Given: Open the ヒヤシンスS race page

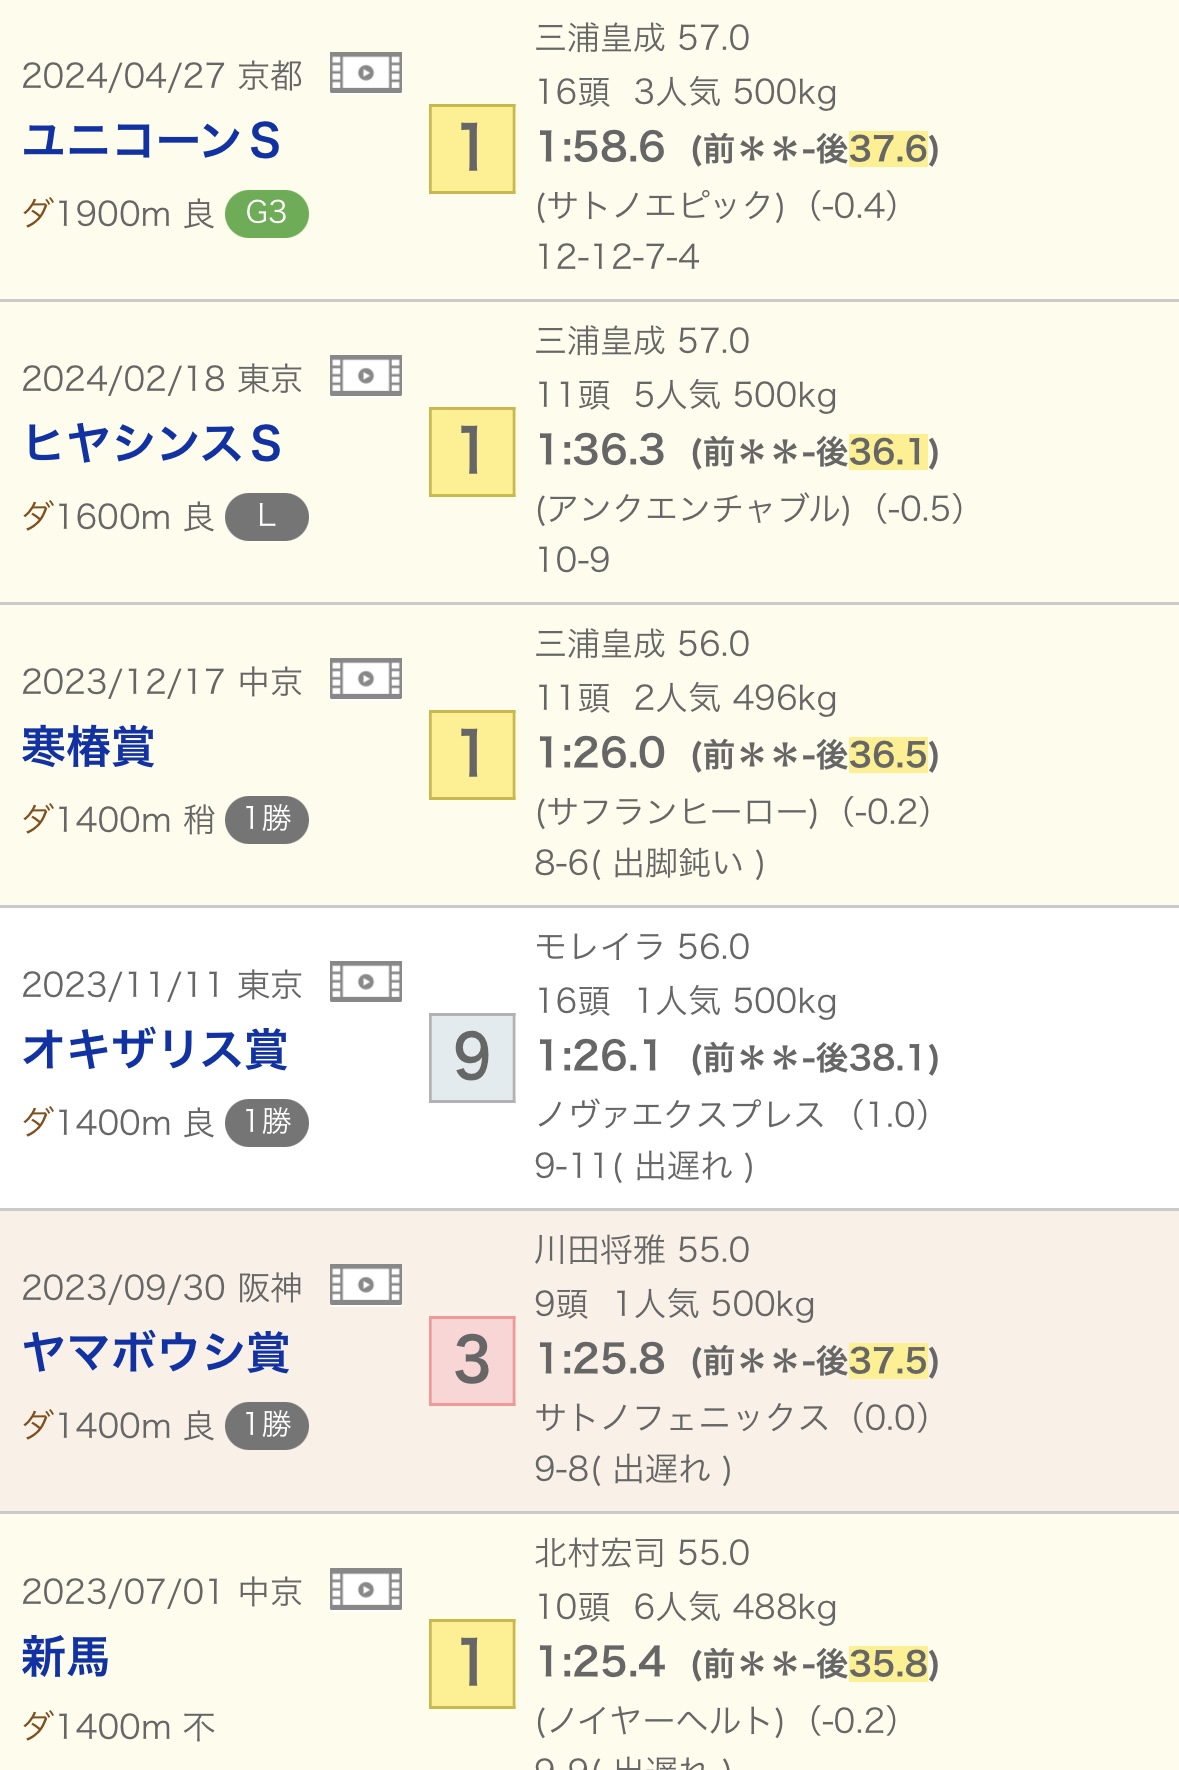Looking at the screenshot, I should point(152,444).
